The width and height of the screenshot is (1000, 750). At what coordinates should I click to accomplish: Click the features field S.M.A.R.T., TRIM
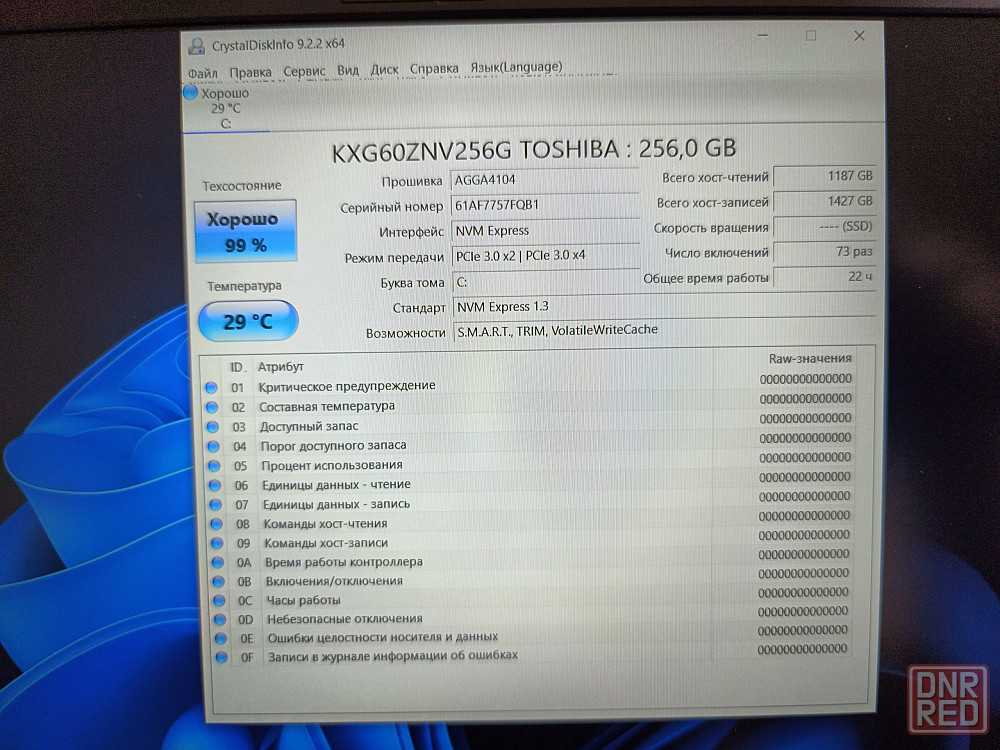point(664,330)
